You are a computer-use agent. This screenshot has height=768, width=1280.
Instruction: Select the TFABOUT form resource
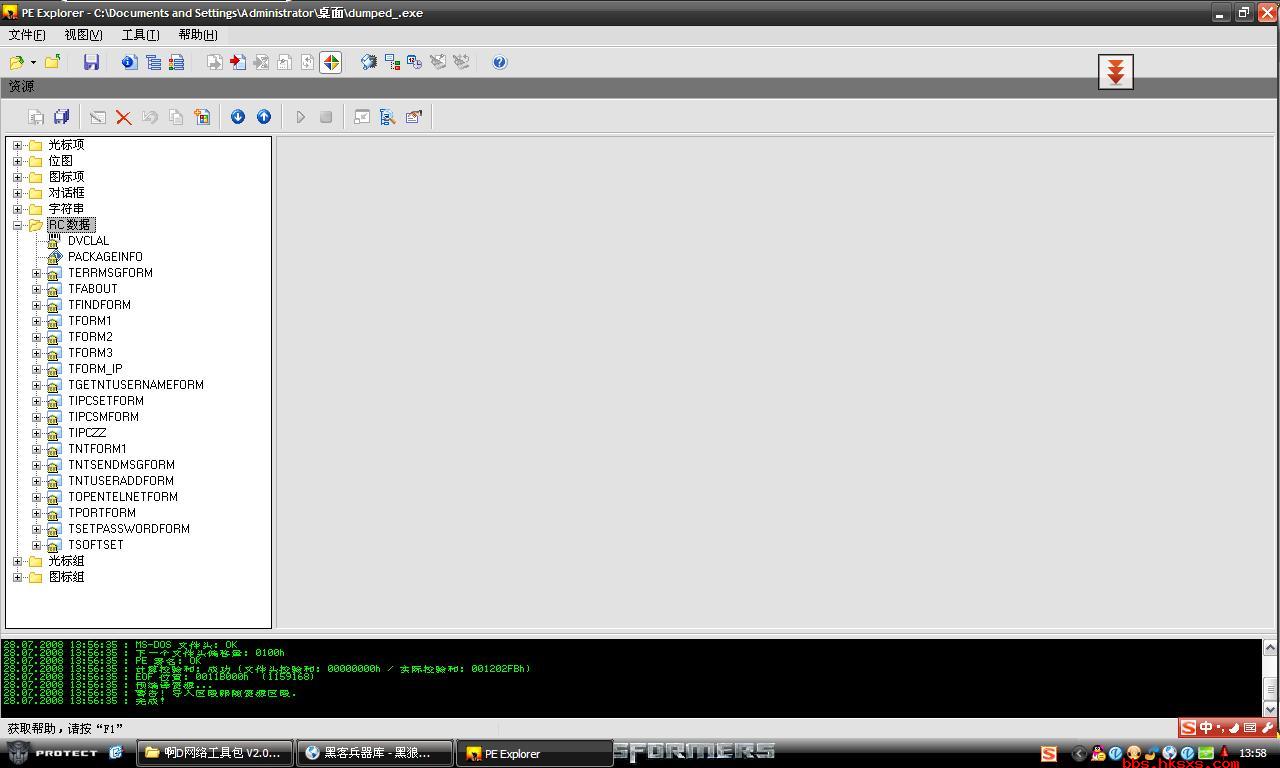coord(93,289)
